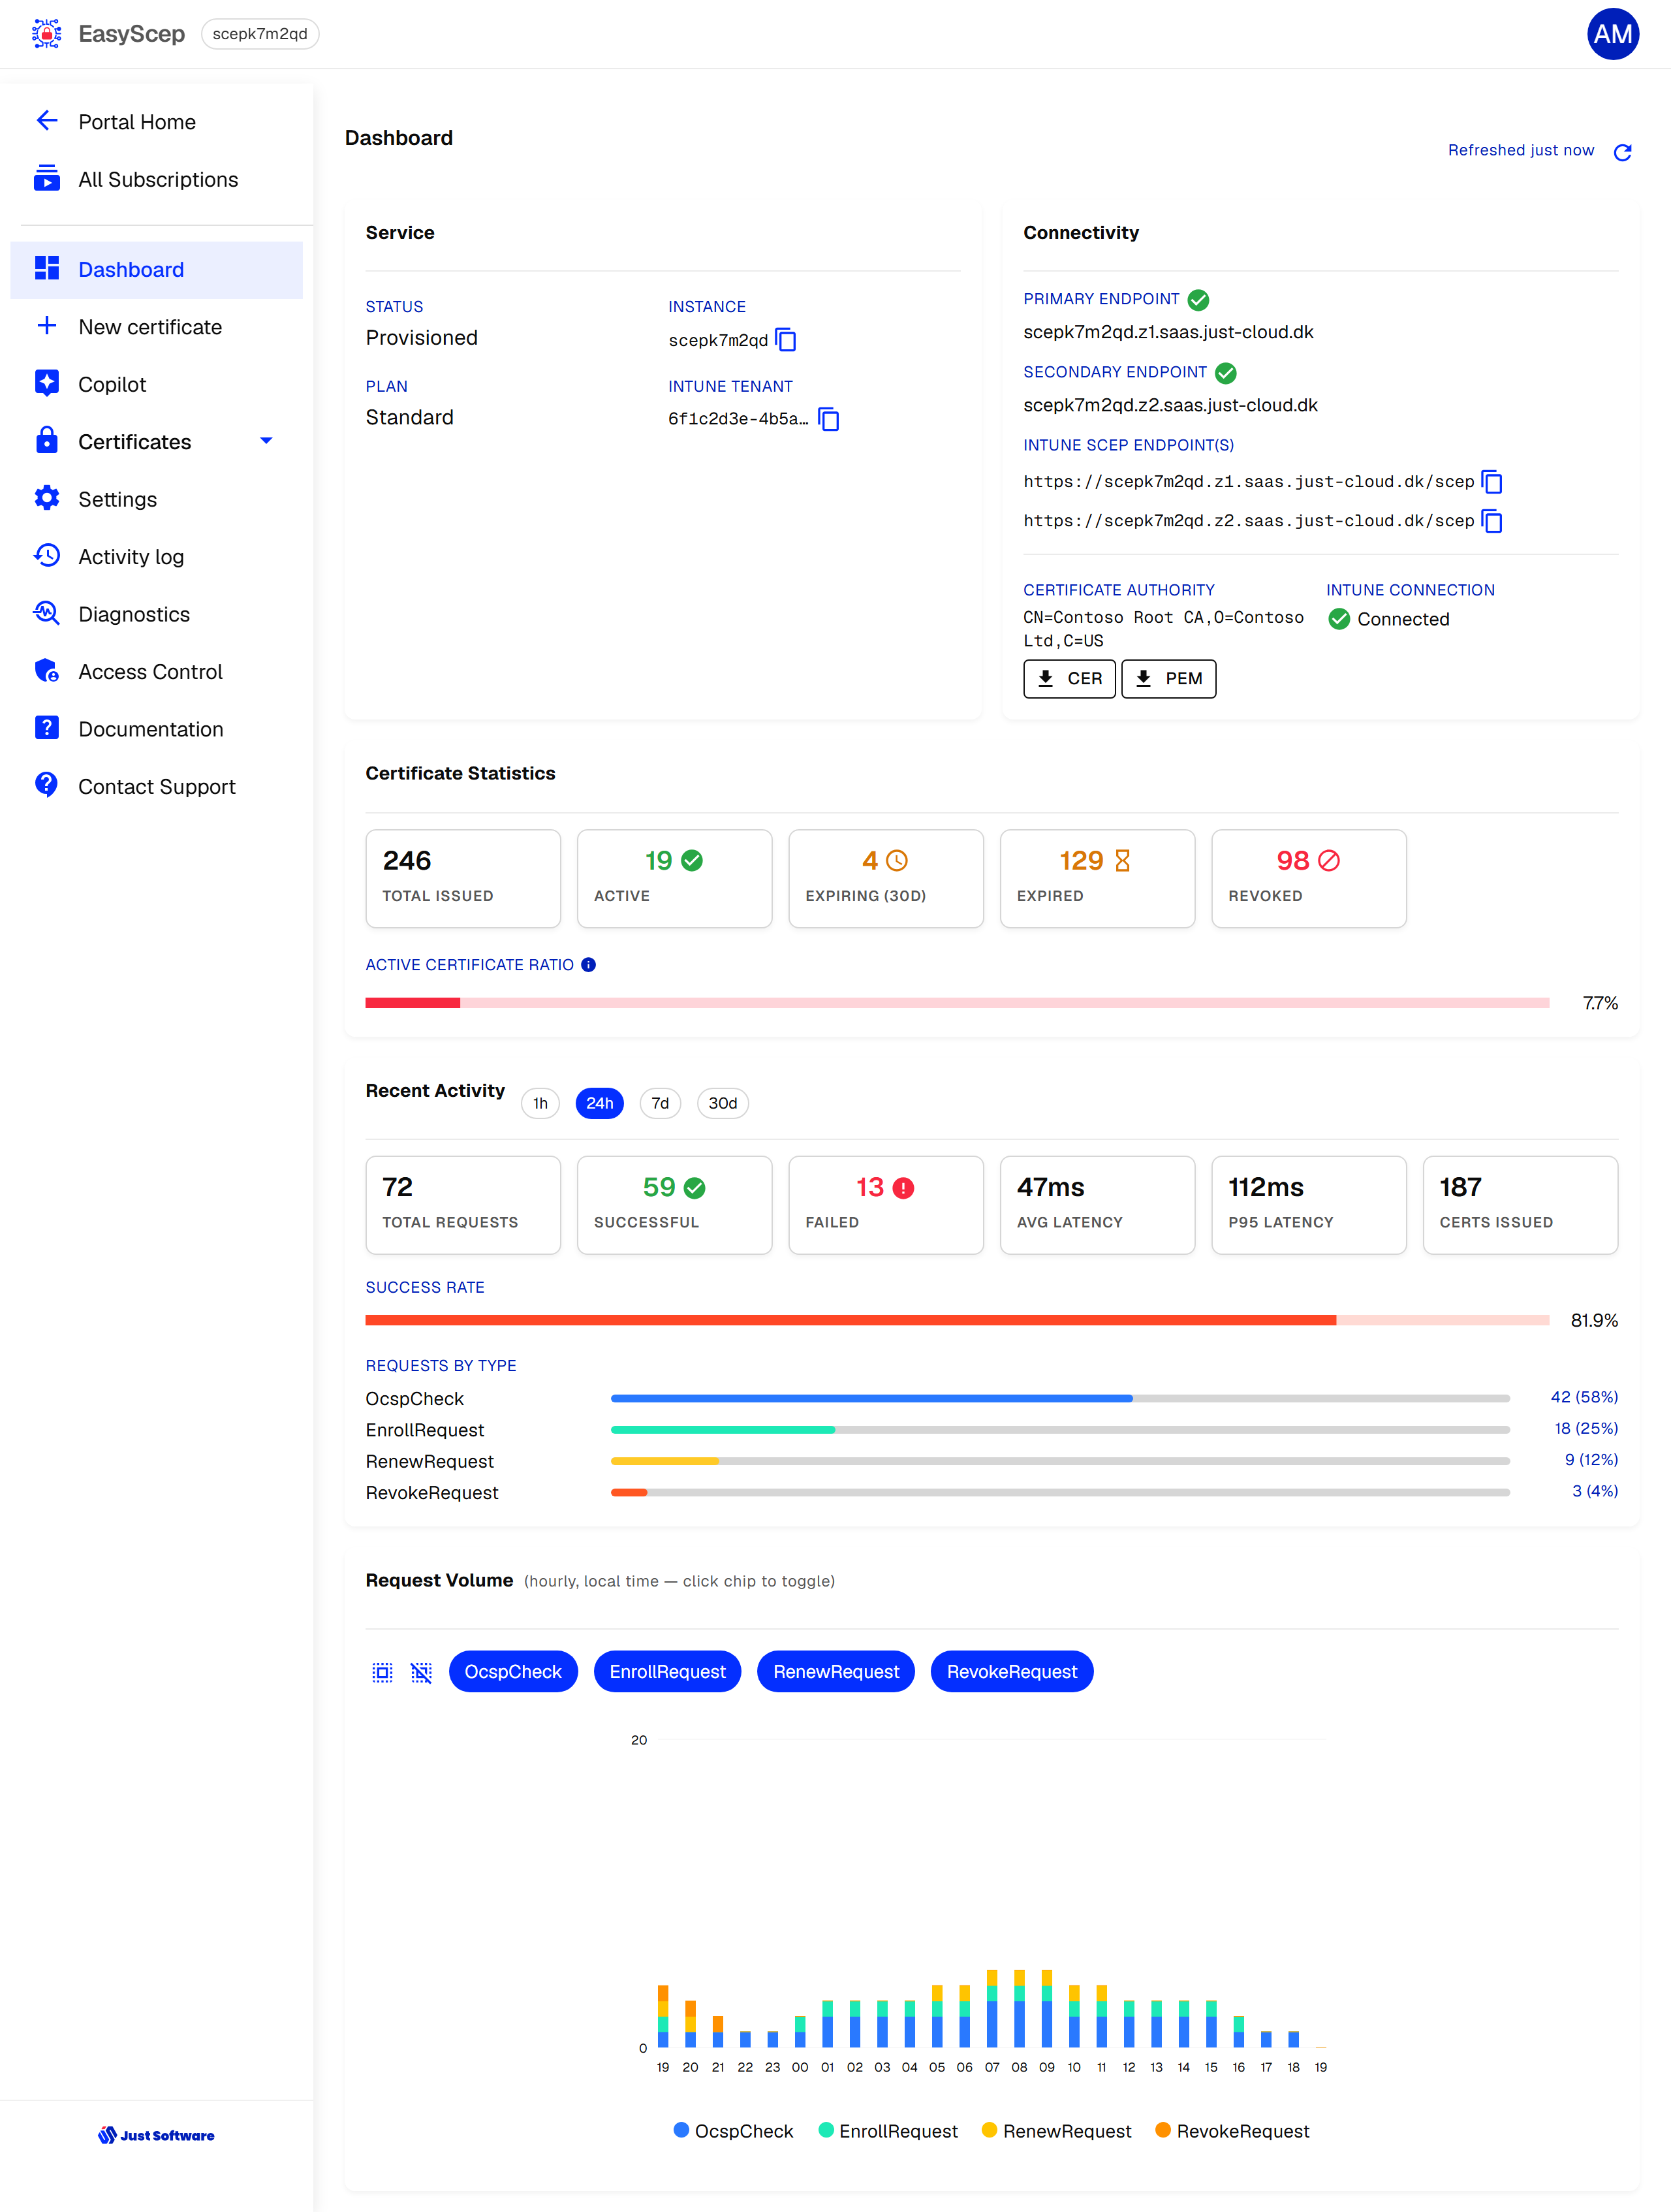This screenshot has height=2212, width=1671.
Task: Open the AM user avatar menu
Action: click(x=1612, y=34)
